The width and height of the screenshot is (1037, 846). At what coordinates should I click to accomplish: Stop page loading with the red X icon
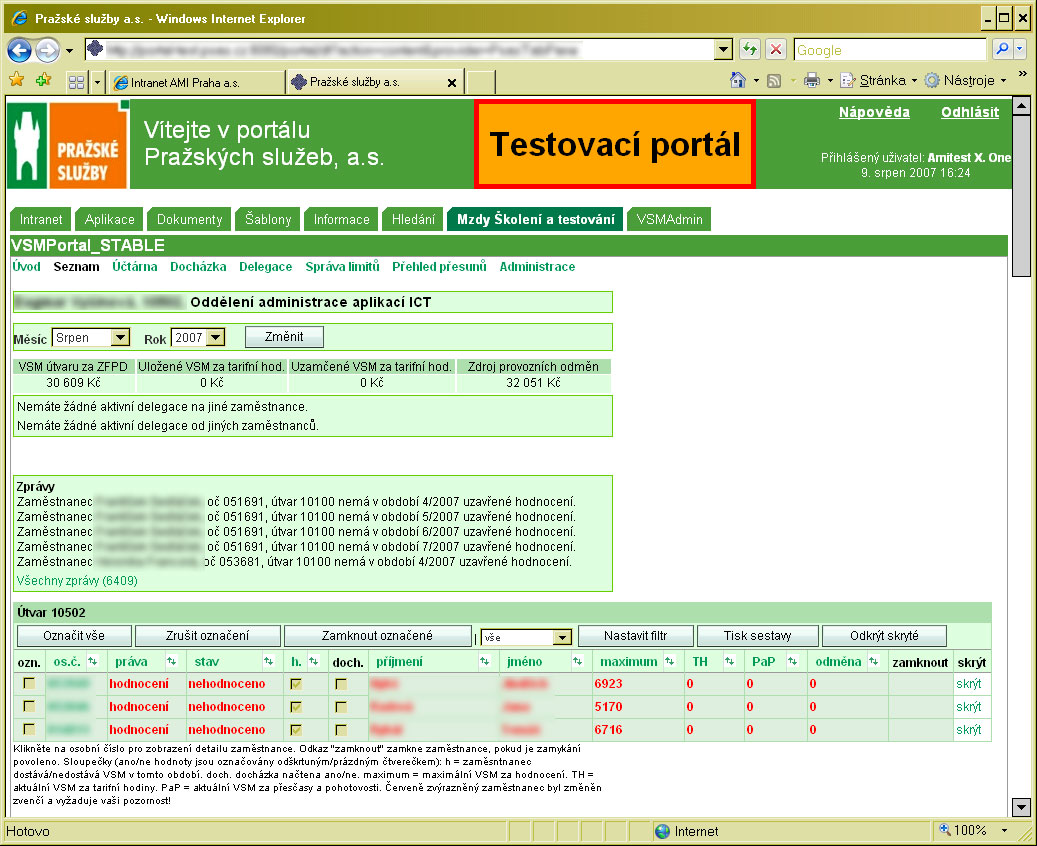pyautogui.click(x=776, y=49)
